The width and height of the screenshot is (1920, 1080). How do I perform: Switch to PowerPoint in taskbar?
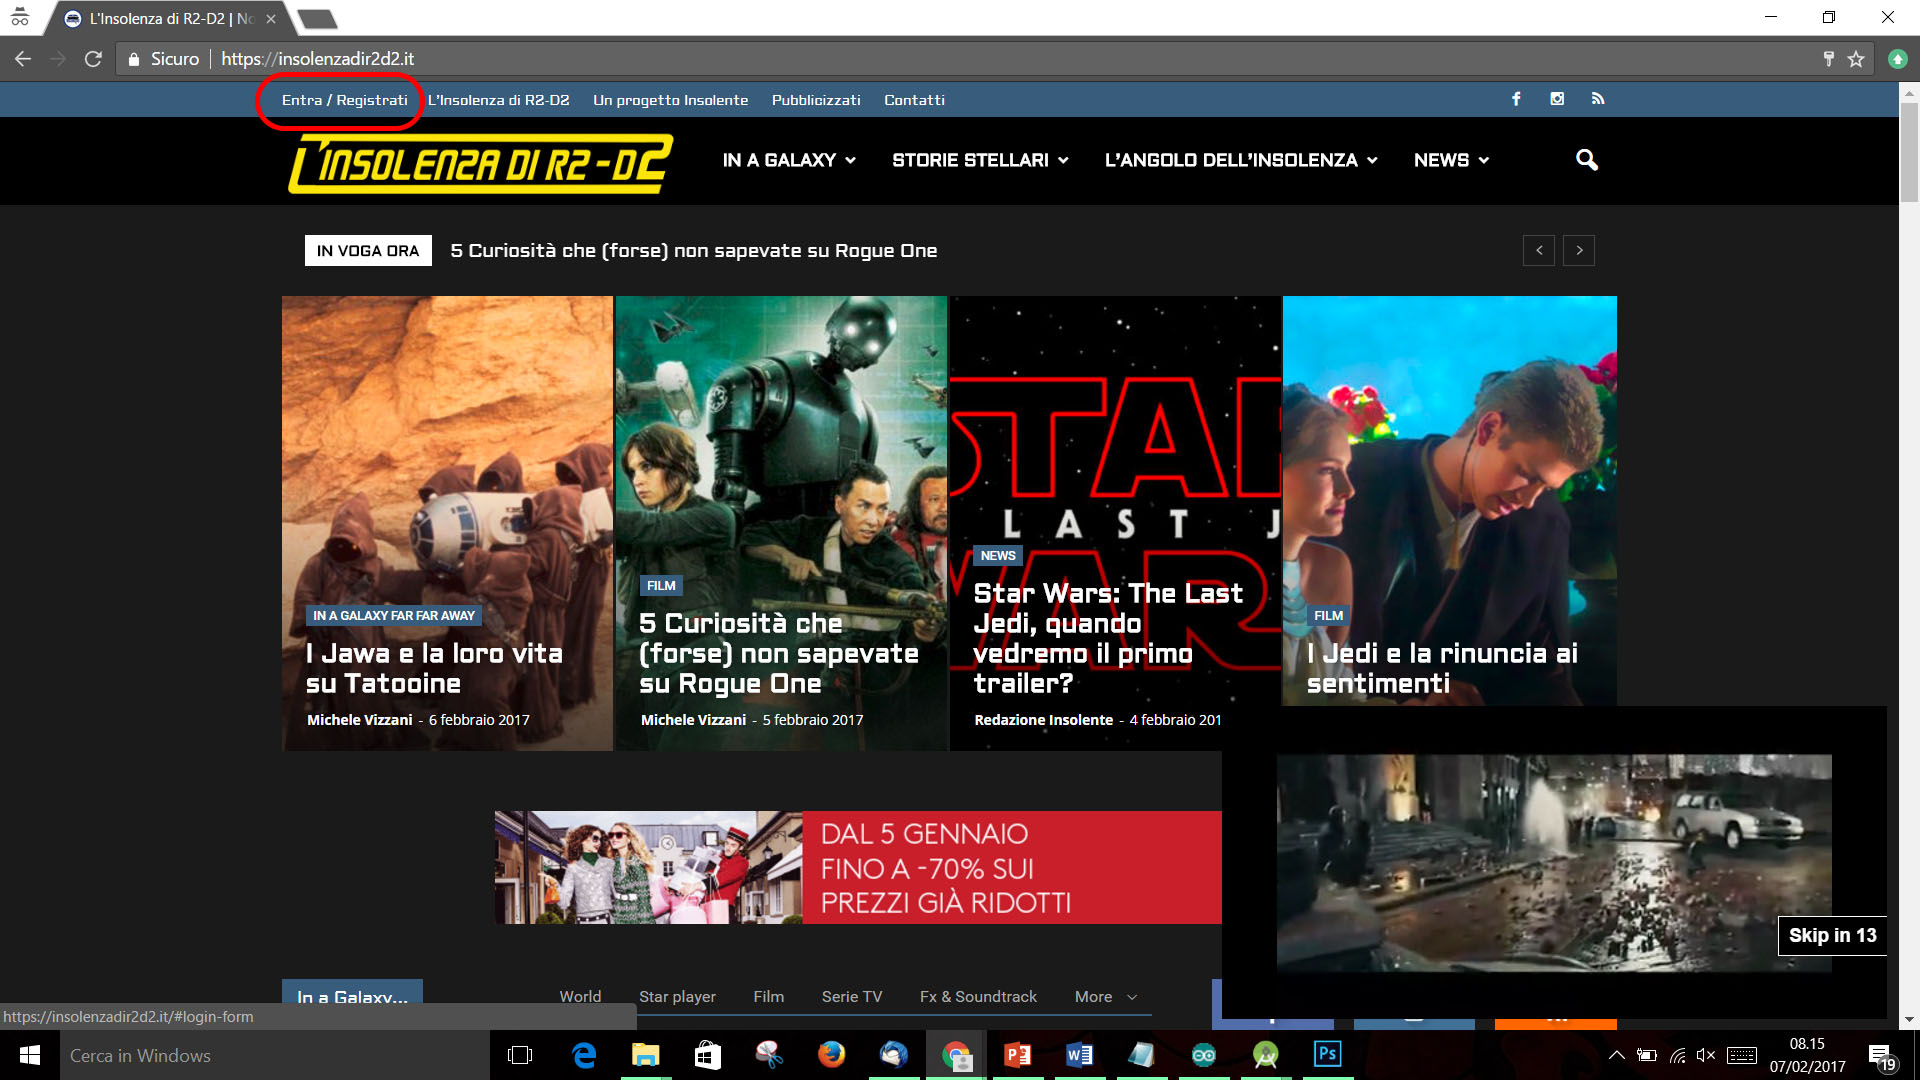[x=1018, y=1055]
